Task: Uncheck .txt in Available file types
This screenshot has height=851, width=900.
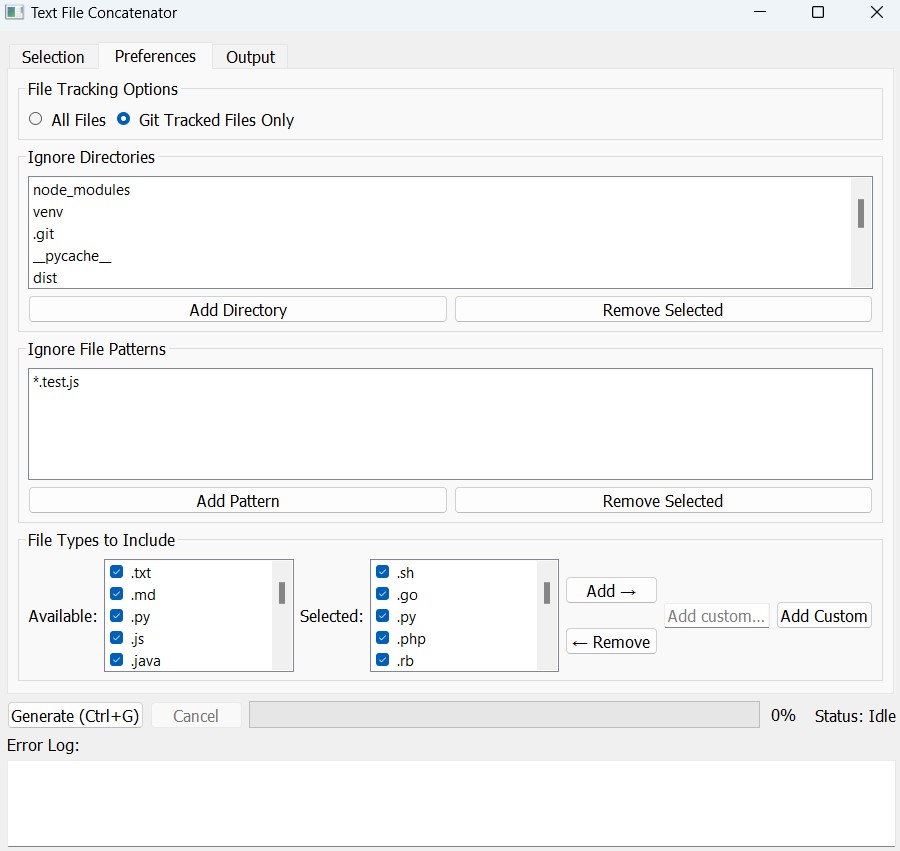Action: coord(117,572)
